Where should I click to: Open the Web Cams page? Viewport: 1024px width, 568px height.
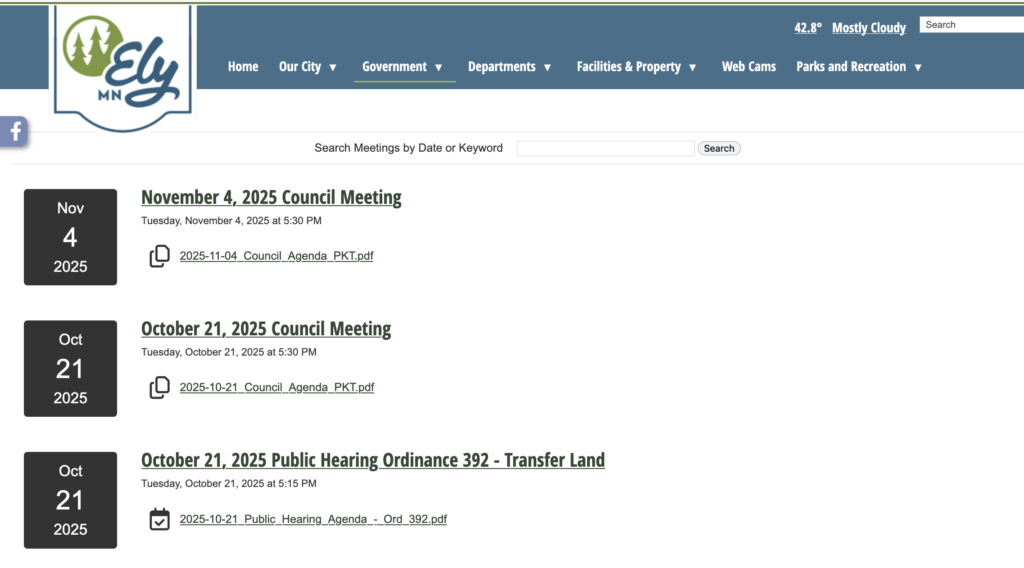point(749,67)
